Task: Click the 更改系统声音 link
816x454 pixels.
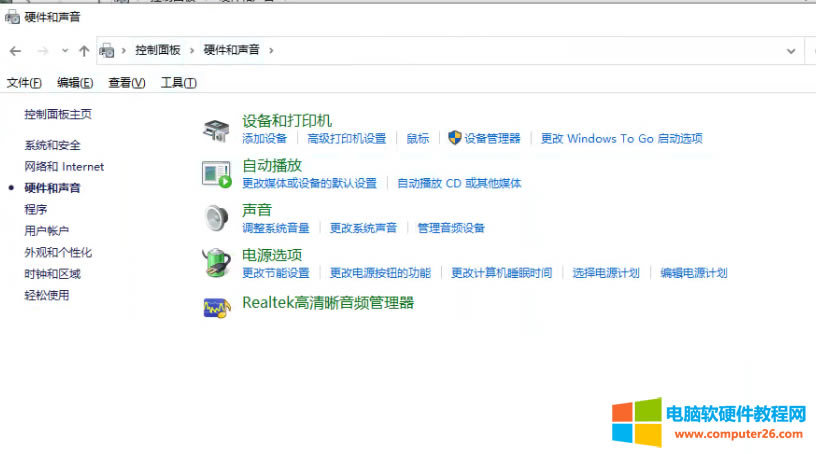Action: 363,228
